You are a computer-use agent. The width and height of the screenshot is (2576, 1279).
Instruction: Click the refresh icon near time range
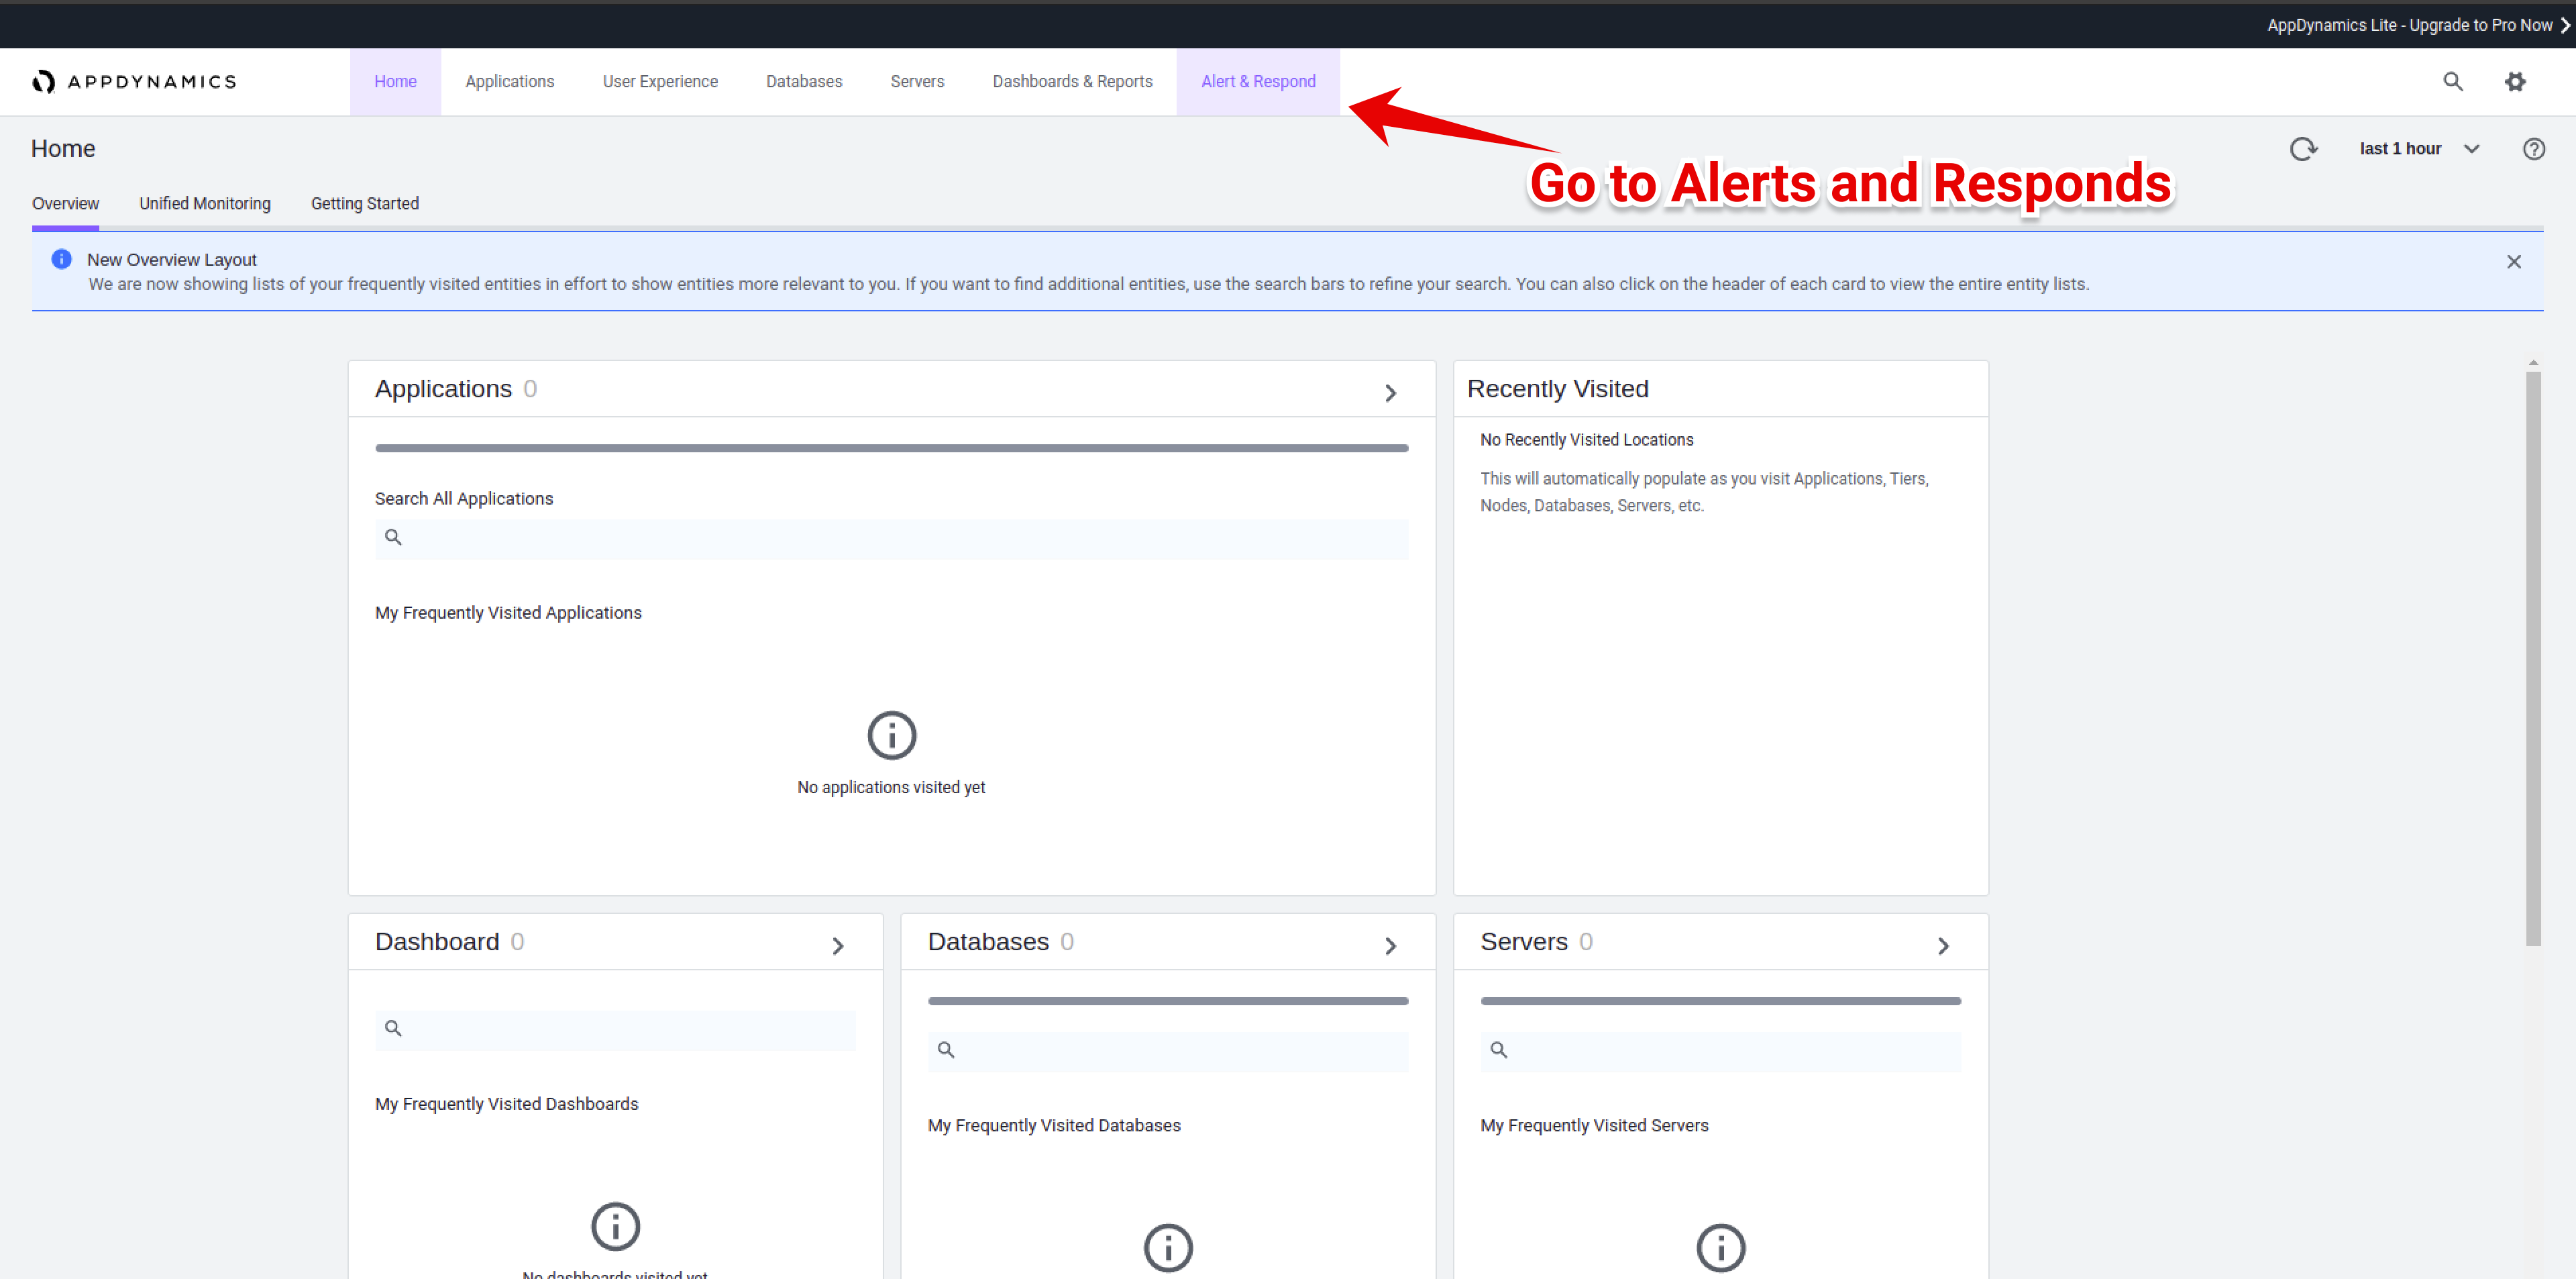pos(2303,149)
